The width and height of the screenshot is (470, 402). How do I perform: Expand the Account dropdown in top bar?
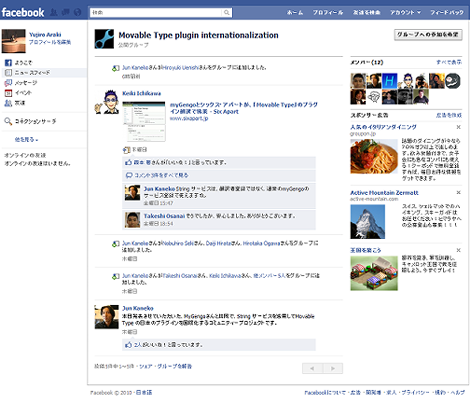pyautogui.click(x=405, y=13)
